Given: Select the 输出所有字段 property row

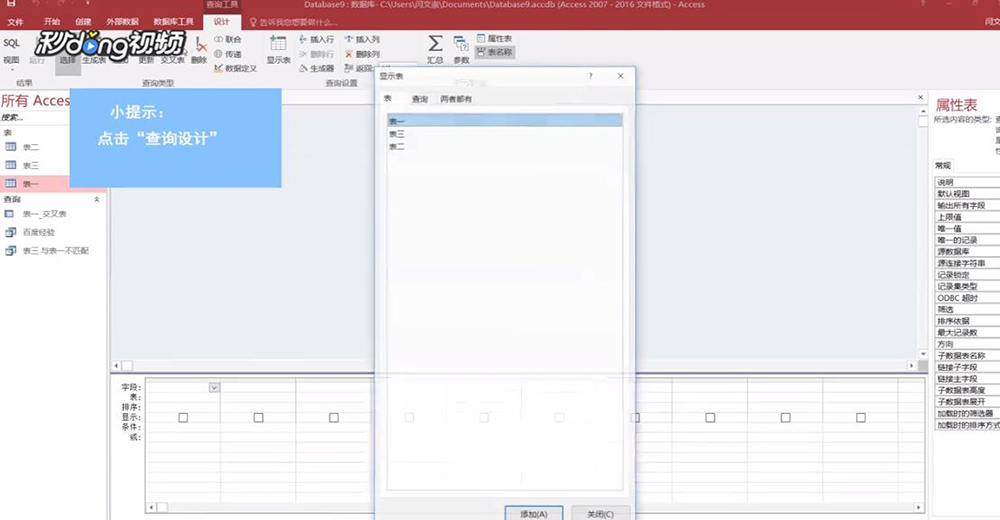Looking at the screenshot, I should click(967, 205).
